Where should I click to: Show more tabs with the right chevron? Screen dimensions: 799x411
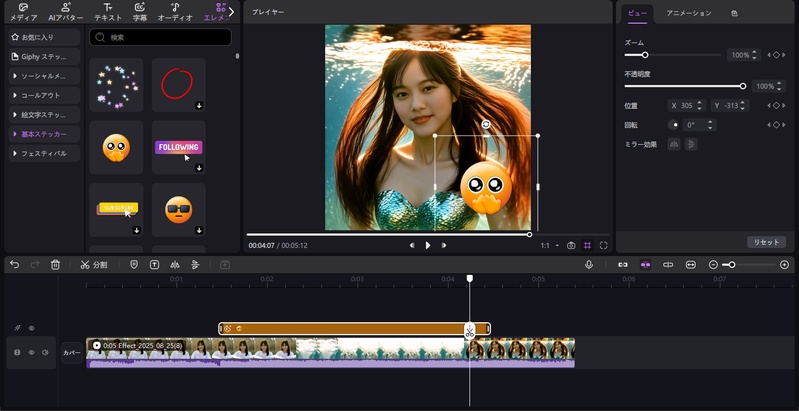(x=231, y=12)
